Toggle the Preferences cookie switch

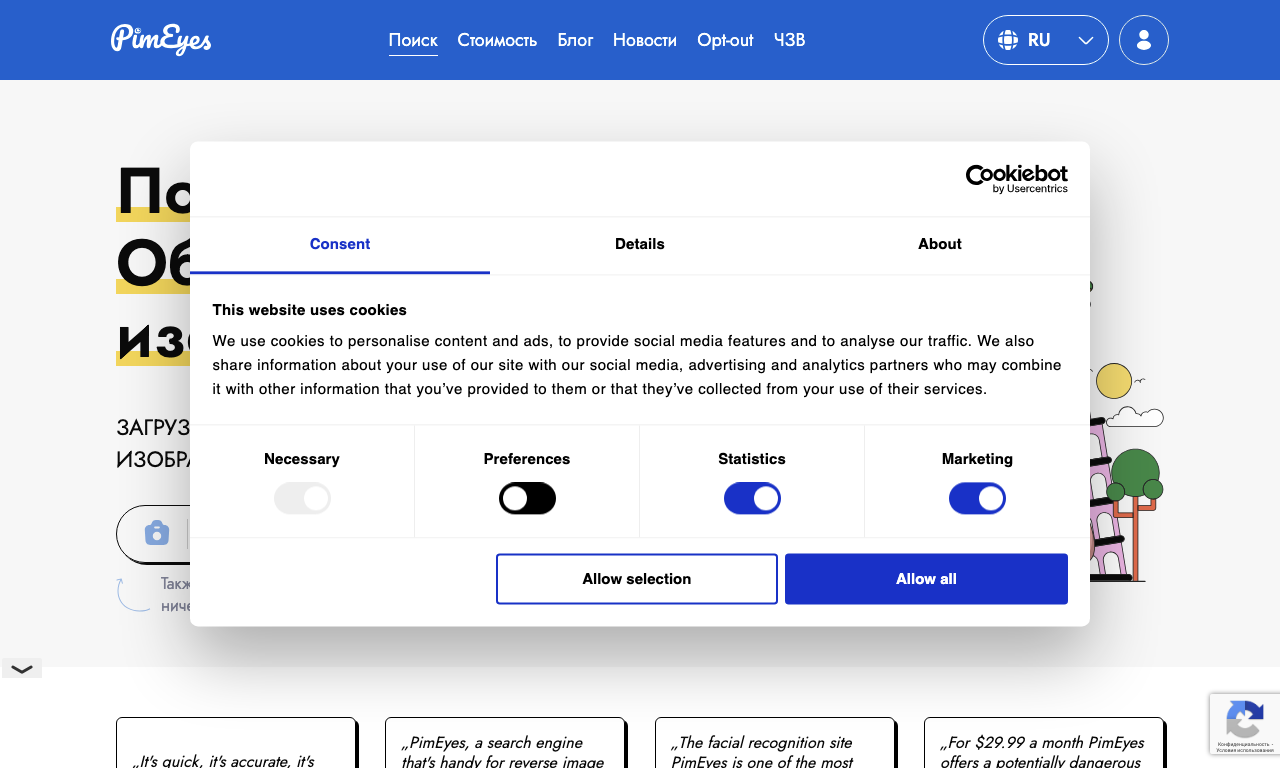click(527, 498)
